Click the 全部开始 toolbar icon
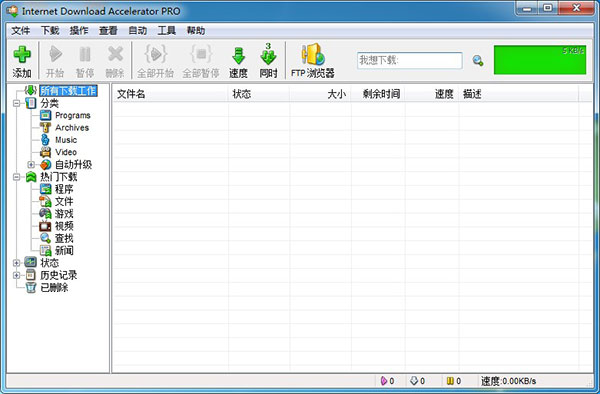The width and height of the screenshot is (600, 394). pyautogui.click(x=155, y=54)
